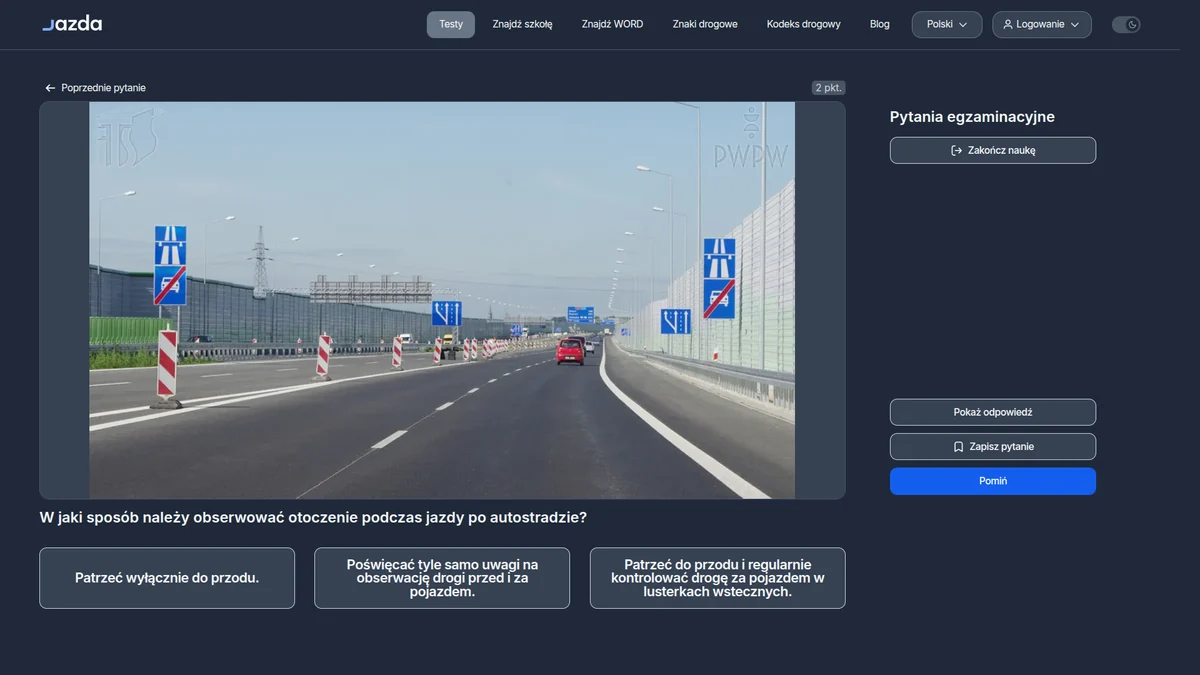The width and height of the screenshot is (1200, 675).
Task: Go back via Poprzednie pytanie link
Action: [x=95, y=88]
